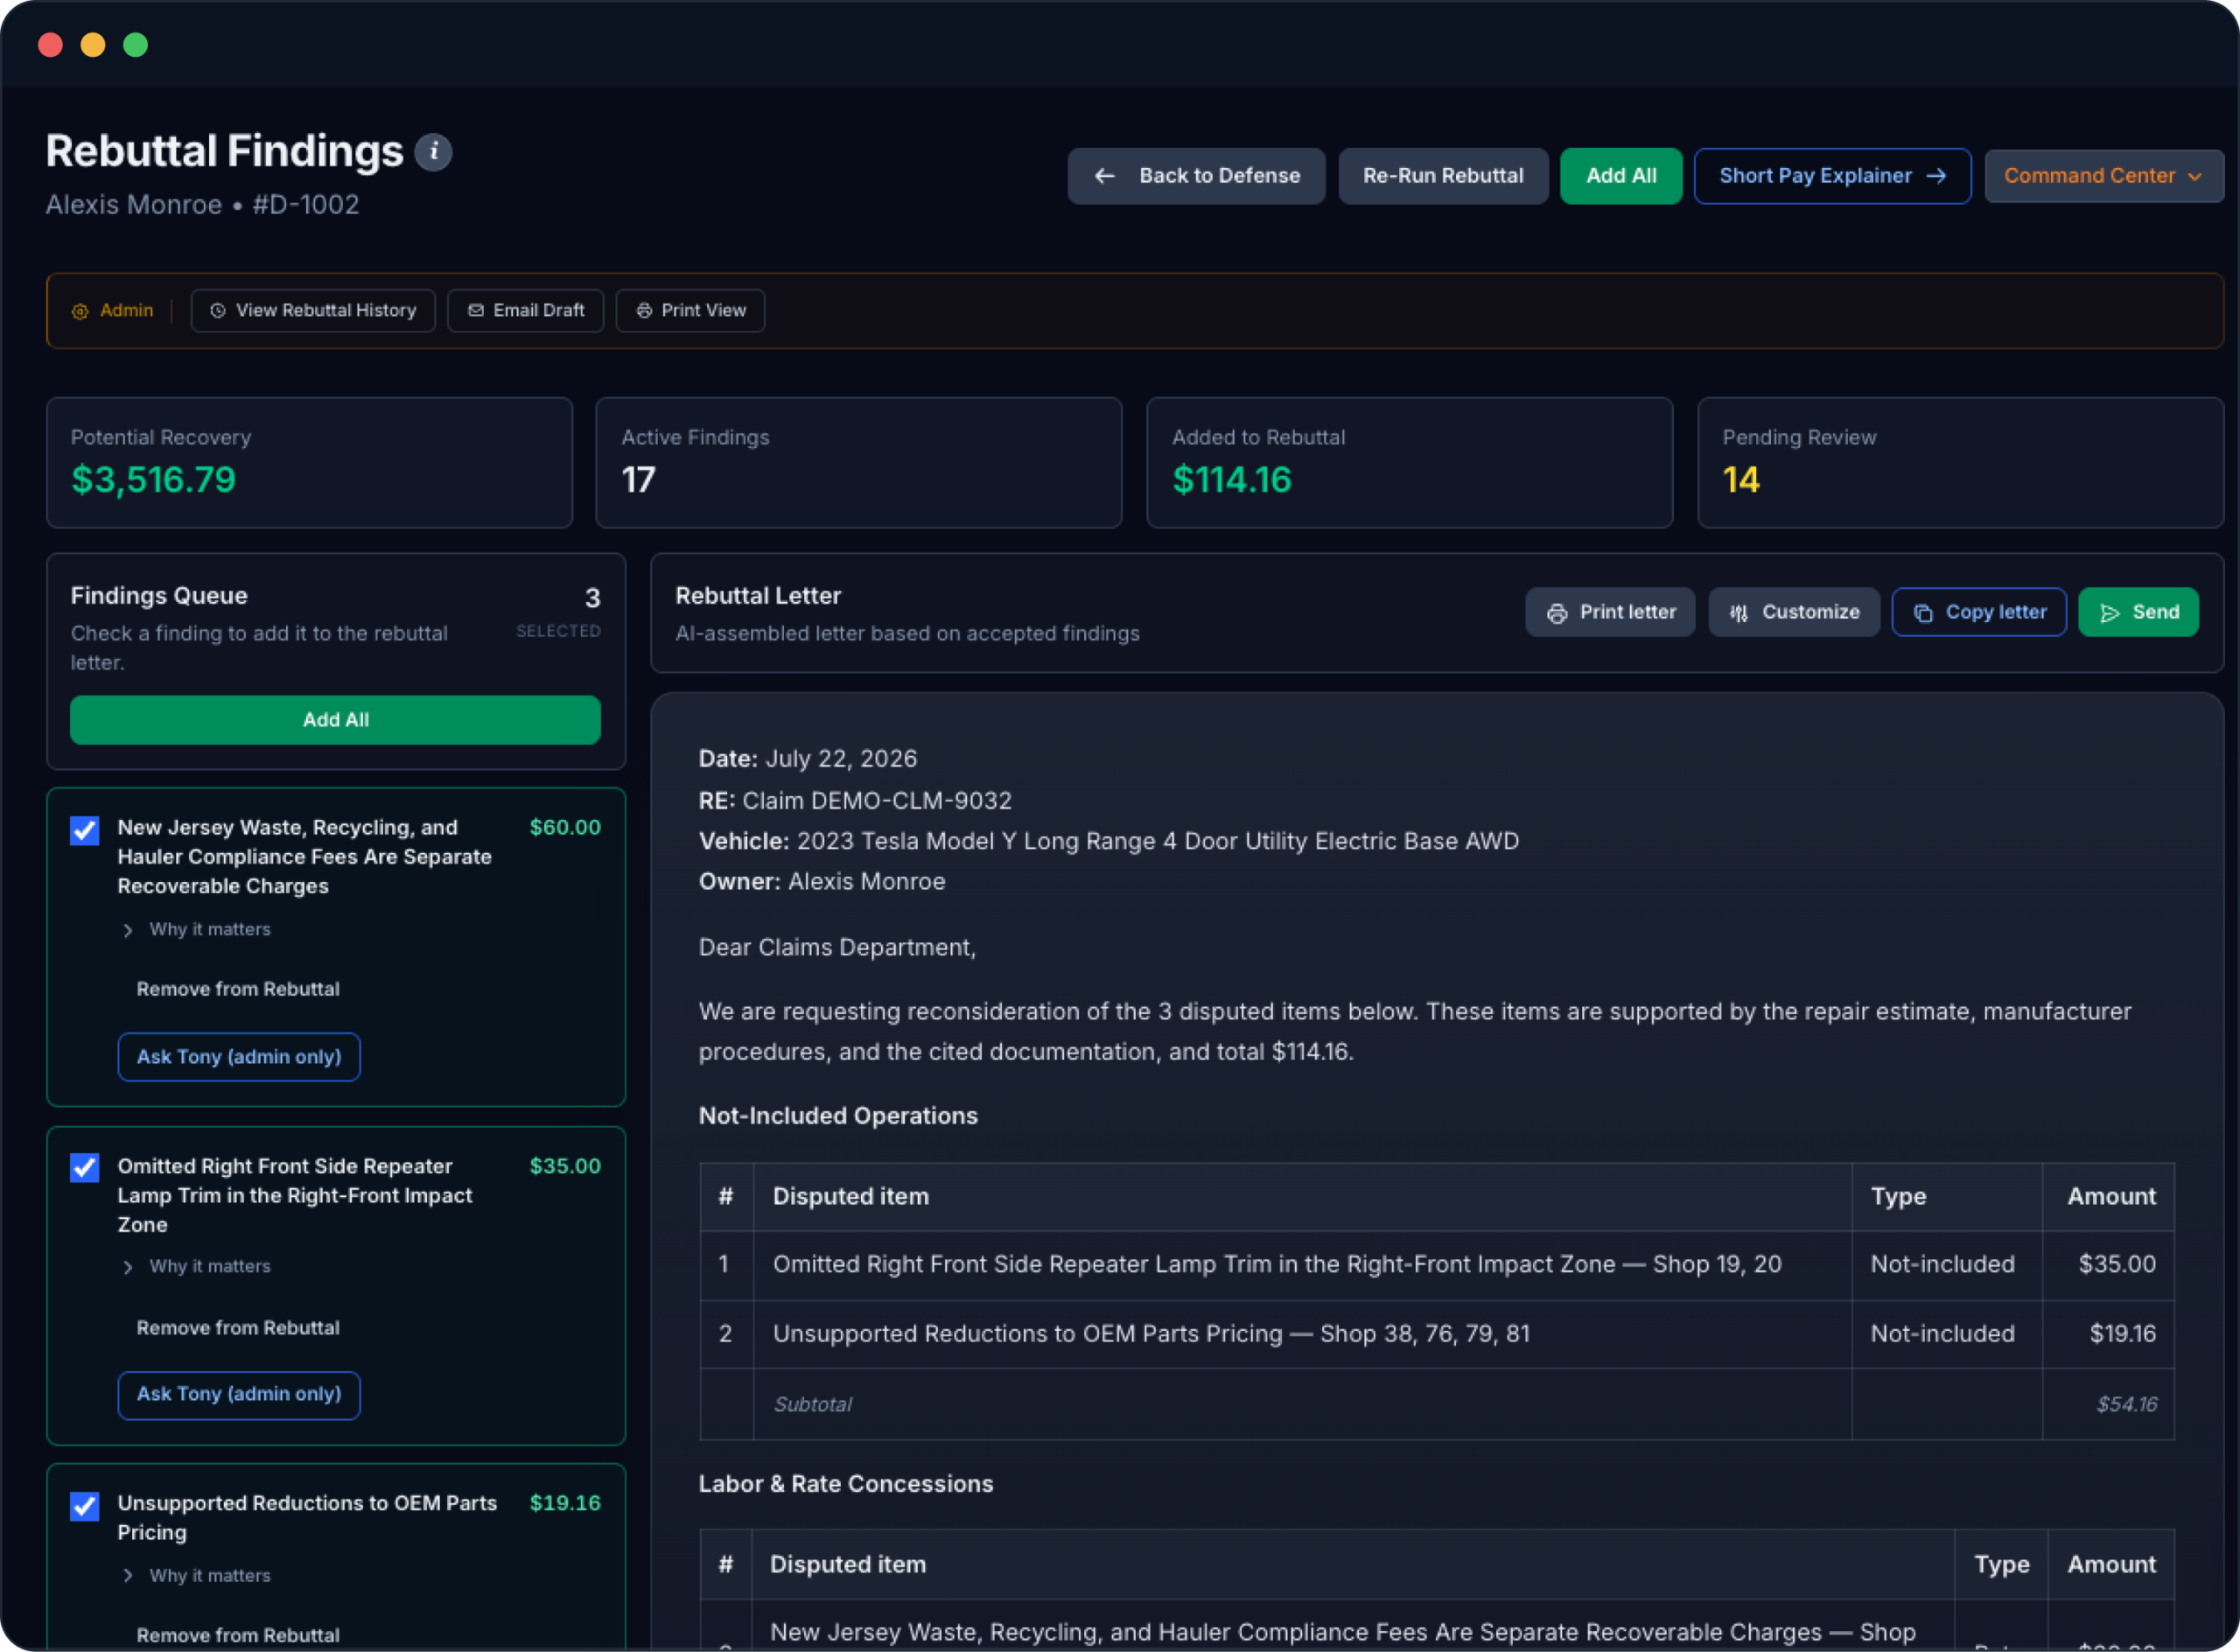Click the 3 SELECTED counter
This screenshot has width=2240, height=1652.
click(559, 613)
